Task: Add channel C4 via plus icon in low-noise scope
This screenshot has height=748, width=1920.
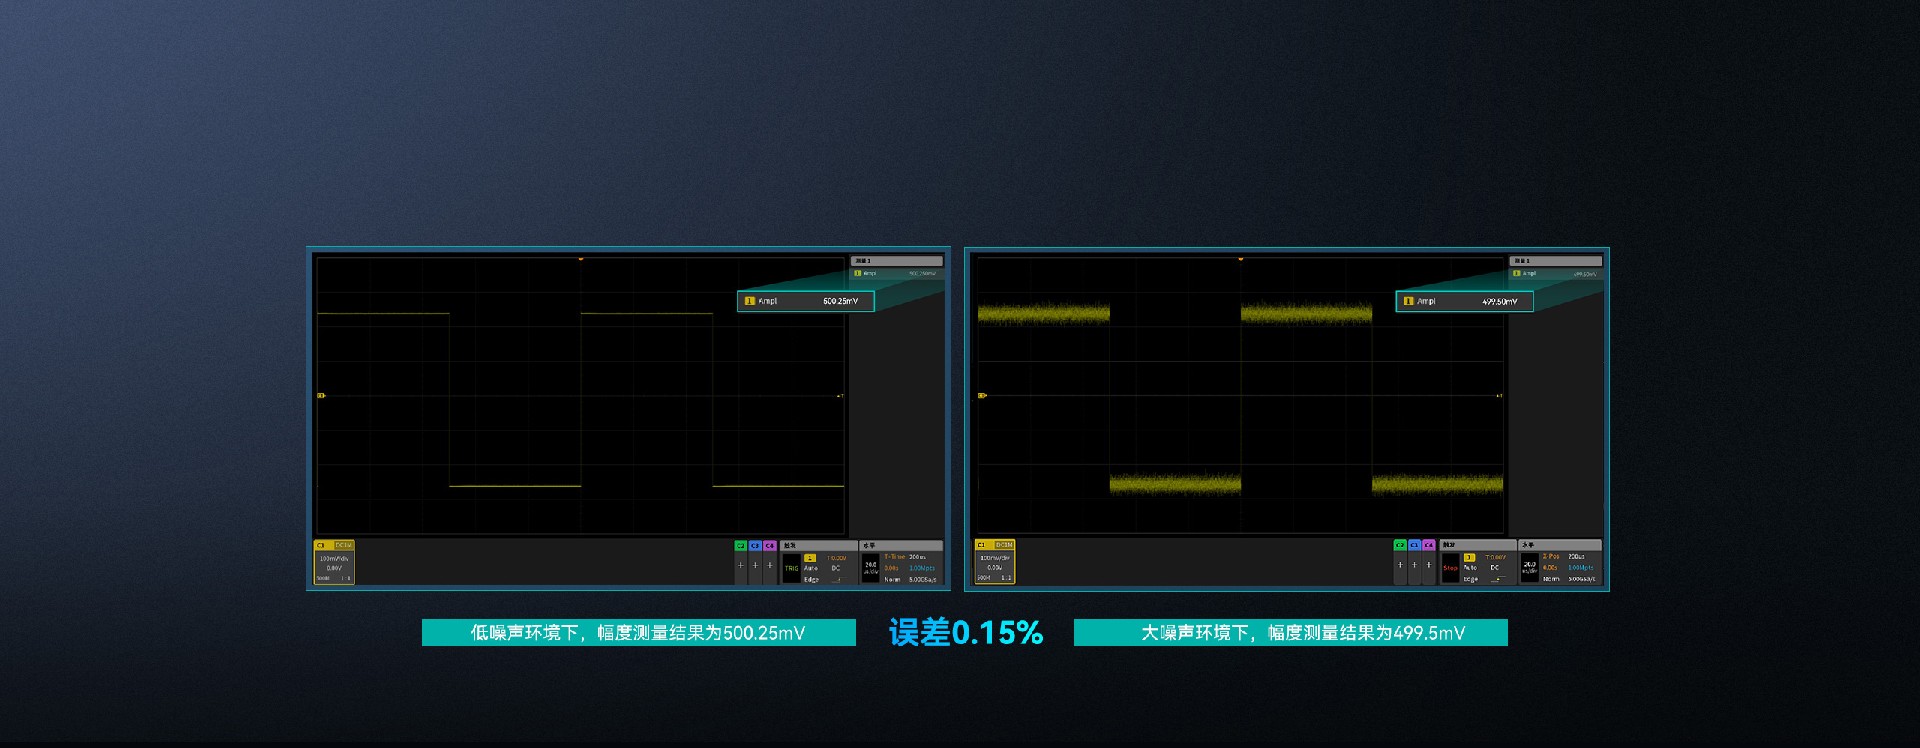Action: (x=769, y=565)
